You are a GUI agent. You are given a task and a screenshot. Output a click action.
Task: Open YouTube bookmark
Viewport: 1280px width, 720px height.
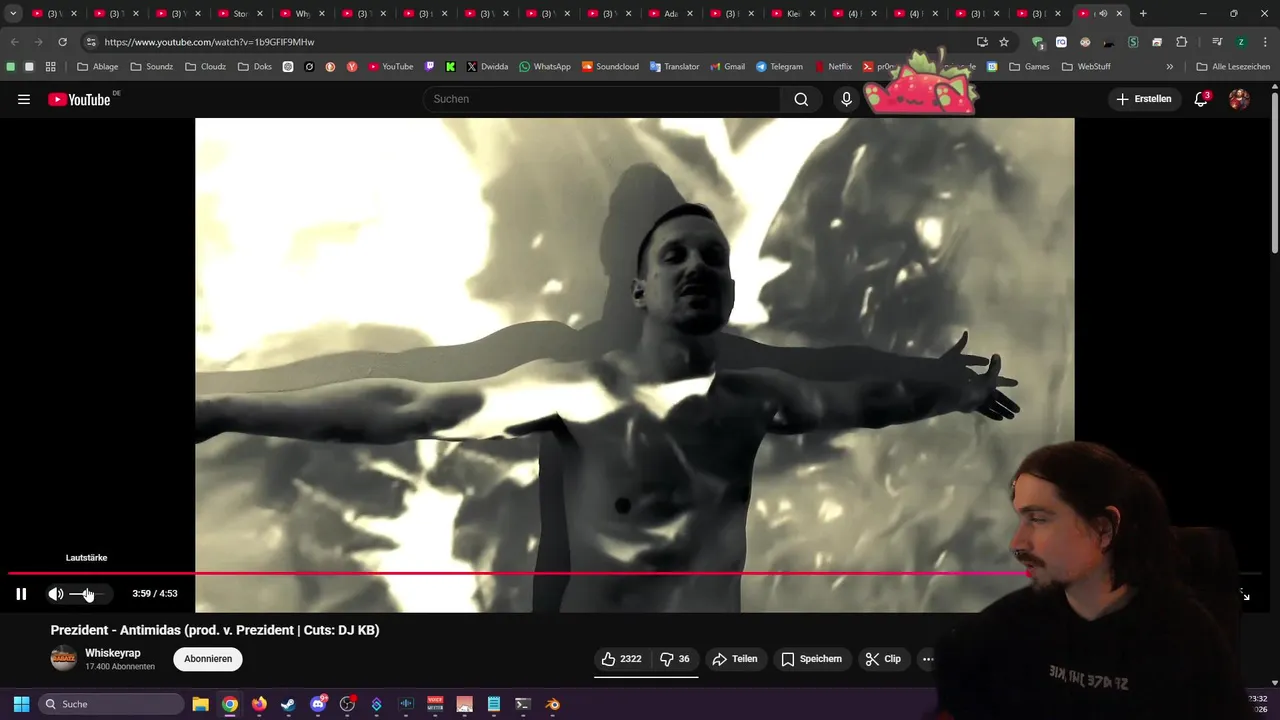(391, 67)
